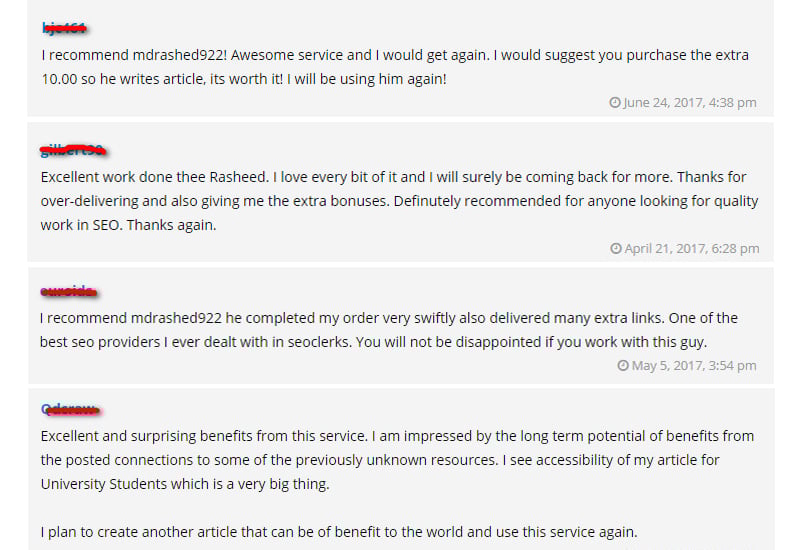800x550 pixels.
Task: Open the May 5, 2017, 3:54 pm timestamp
Action: pos(695,366)
